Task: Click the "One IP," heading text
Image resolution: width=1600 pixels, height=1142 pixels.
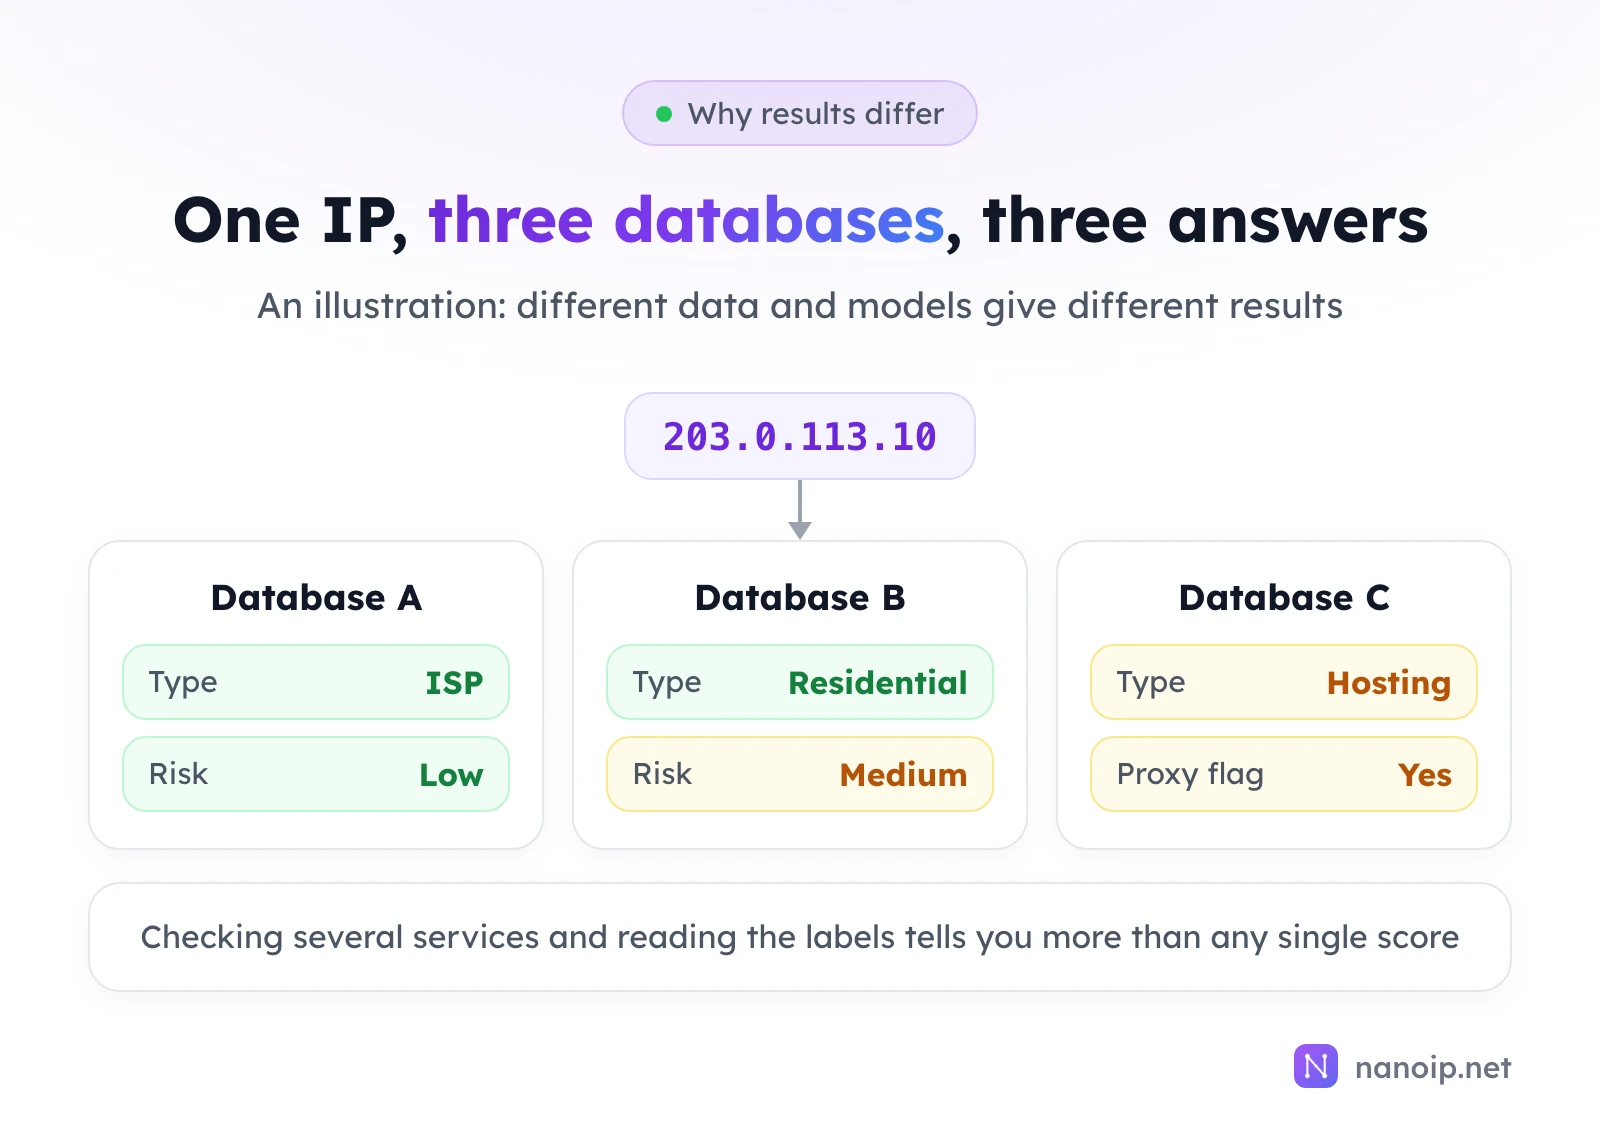Action: click(290, 222)
